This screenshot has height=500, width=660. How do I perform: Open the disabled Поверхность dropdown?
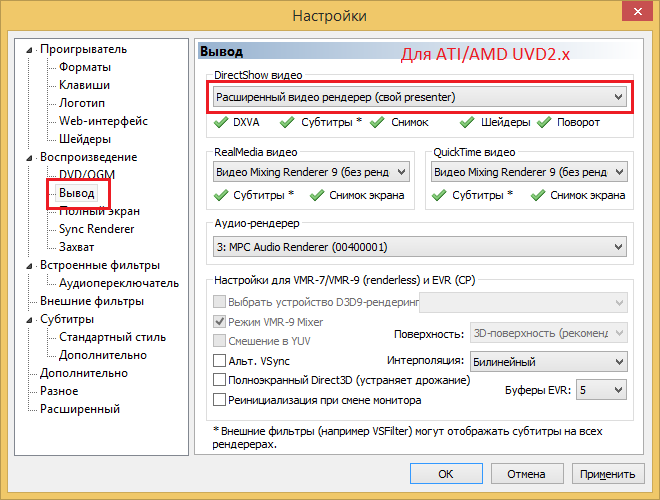pyautogui.click(x=548, y=333)
